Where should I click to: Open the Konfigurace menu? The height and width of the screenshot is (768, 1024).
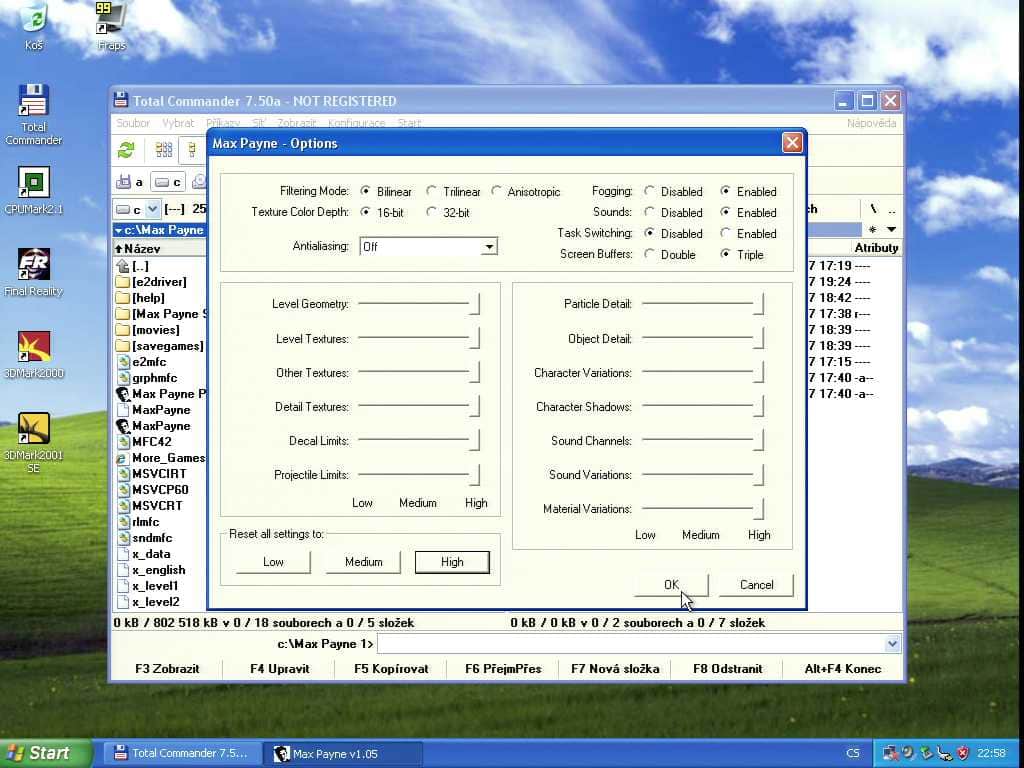[357, 123]
